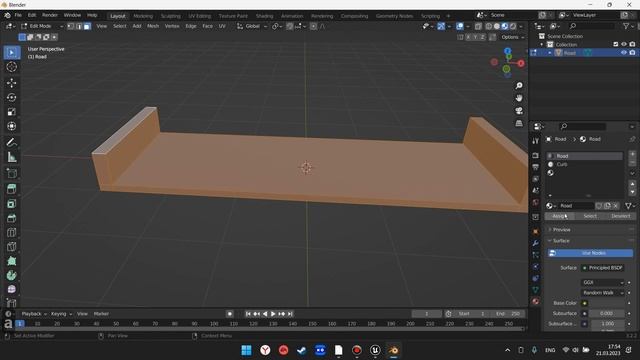Activate the Transform tool
The image size is (640, 360).
[x=11, y=126]
